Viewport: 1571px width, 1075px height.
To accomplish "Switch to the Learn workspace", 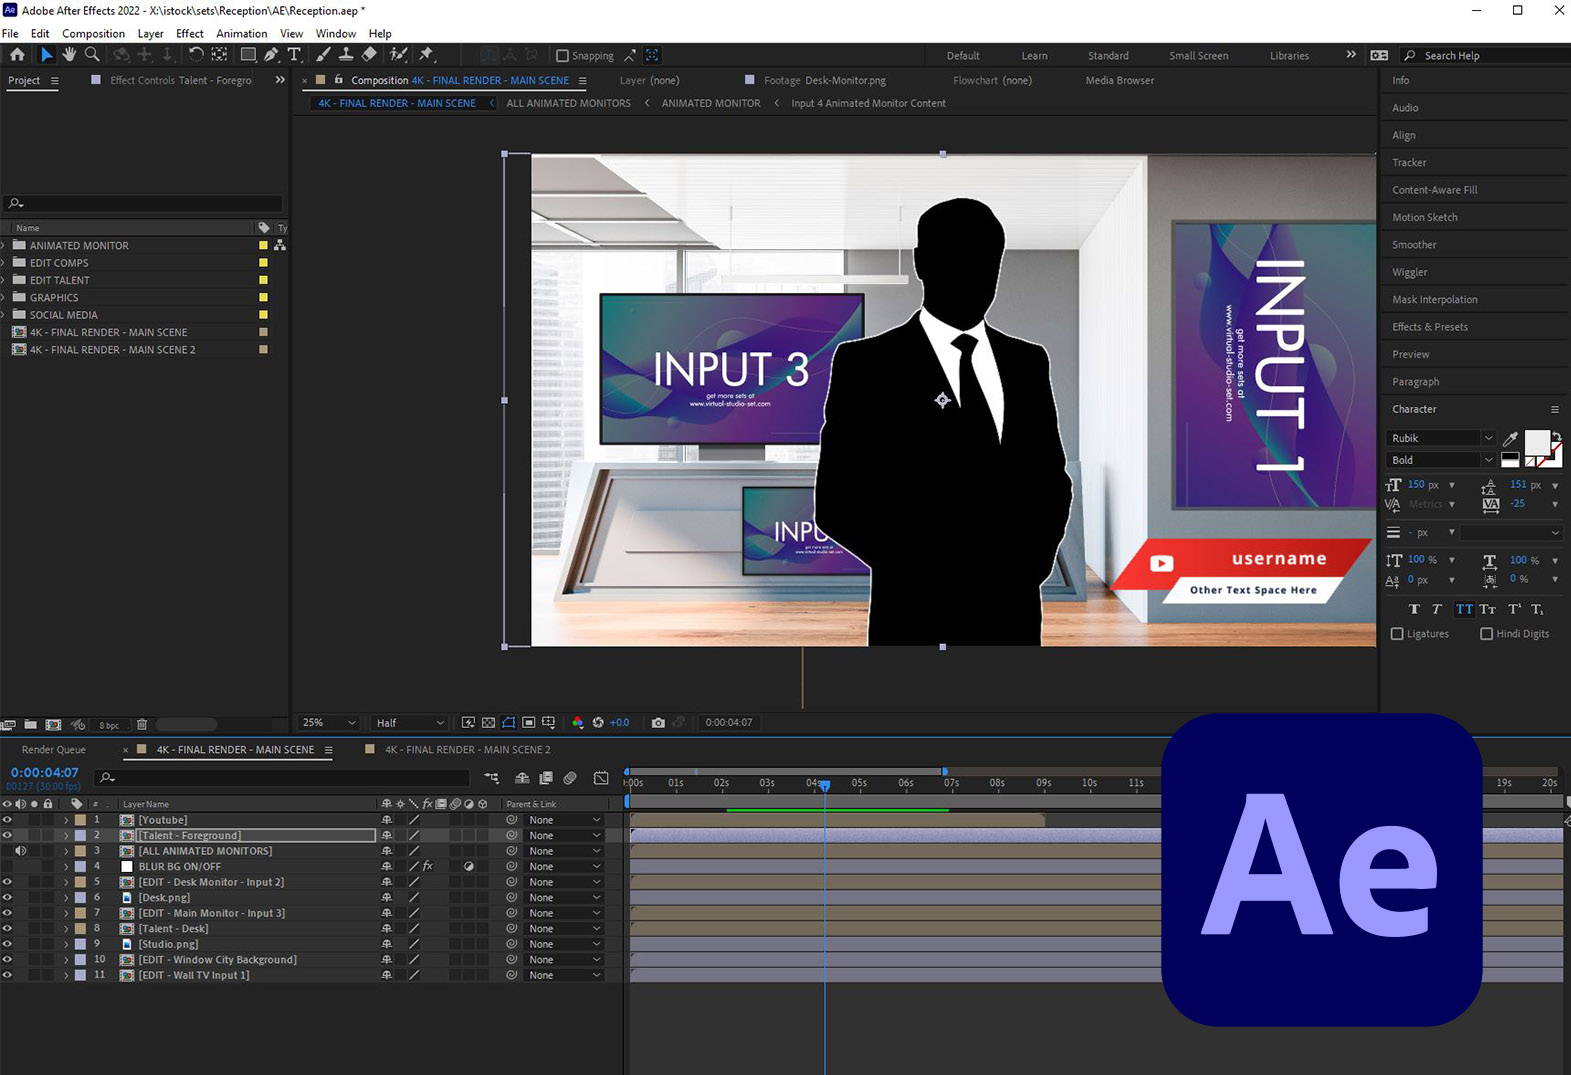I will click(1034, 56).
